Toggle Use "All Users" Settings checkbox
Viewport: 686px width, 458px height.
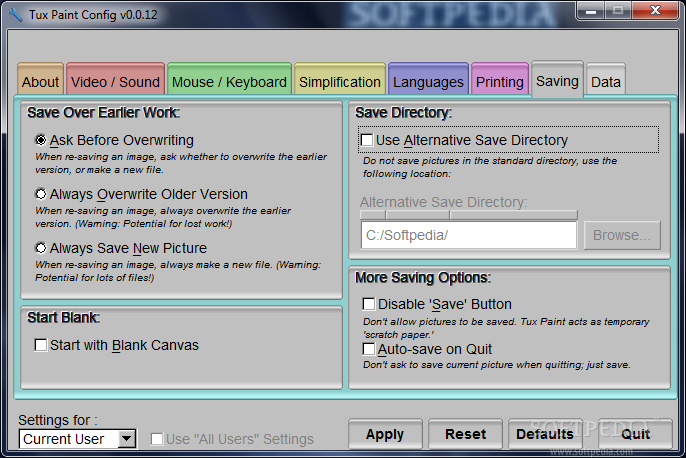[157, 439]
